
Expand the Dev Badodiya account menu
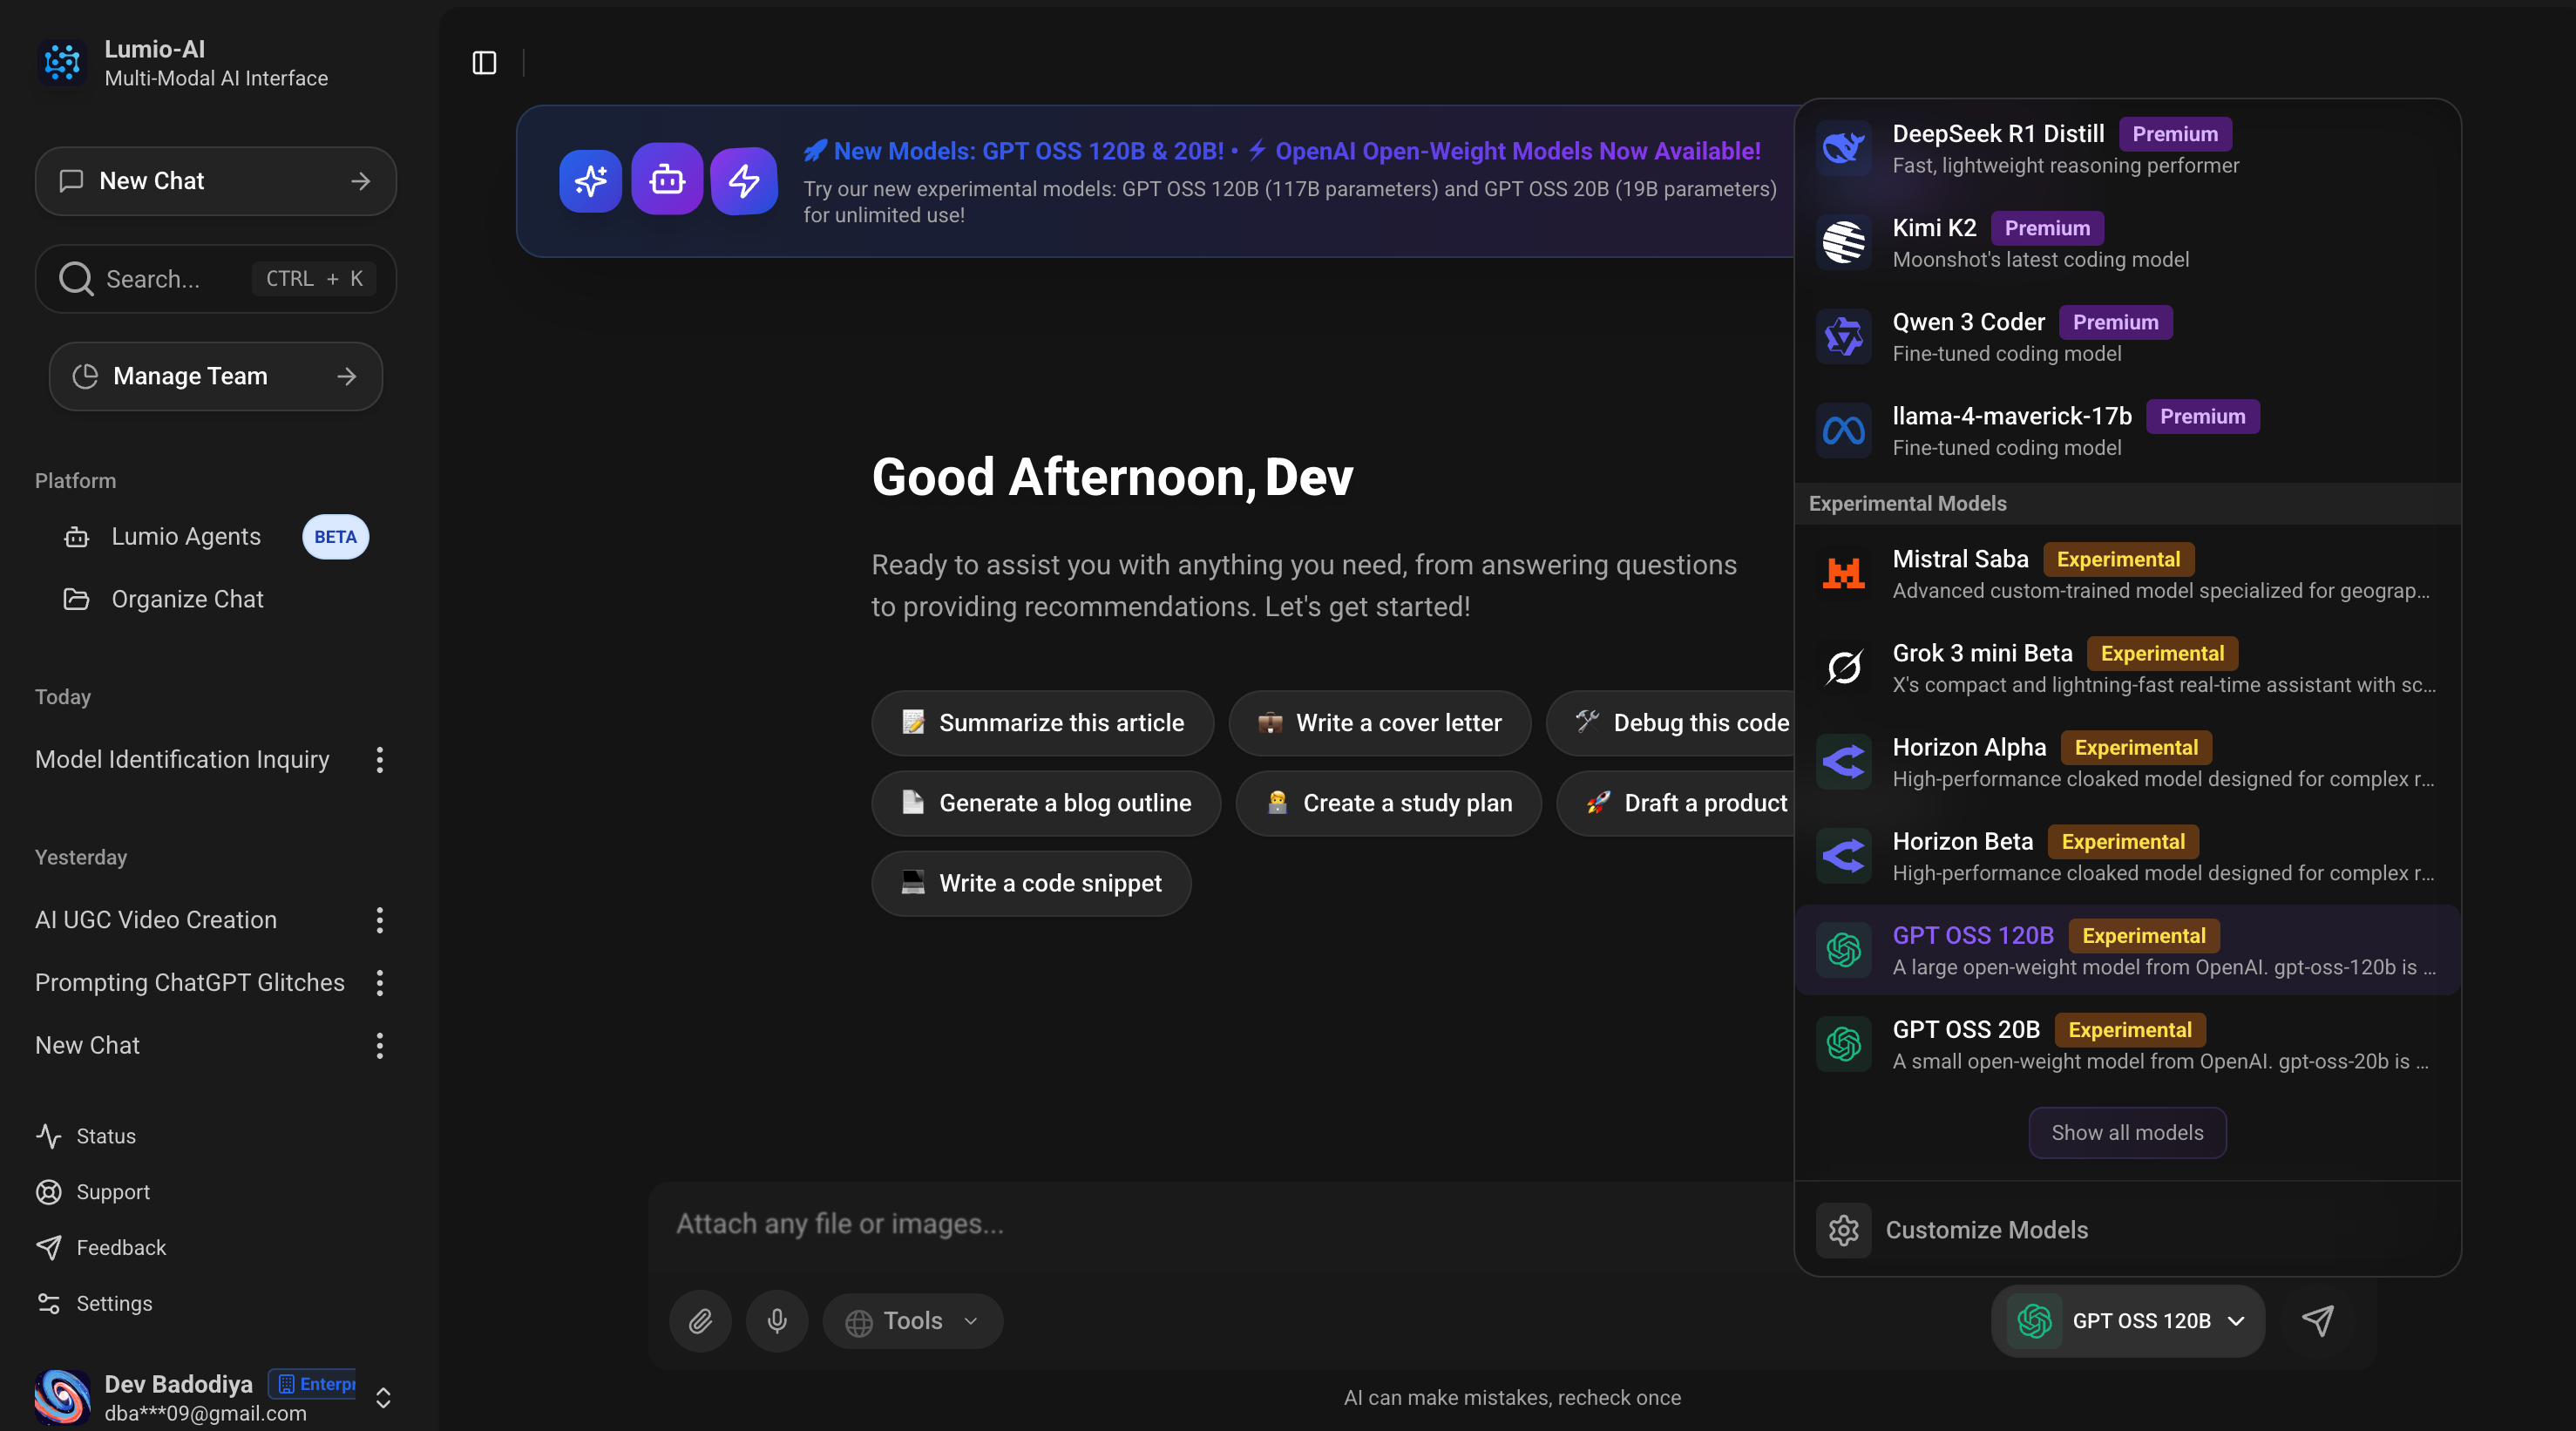pos(383,1397)
